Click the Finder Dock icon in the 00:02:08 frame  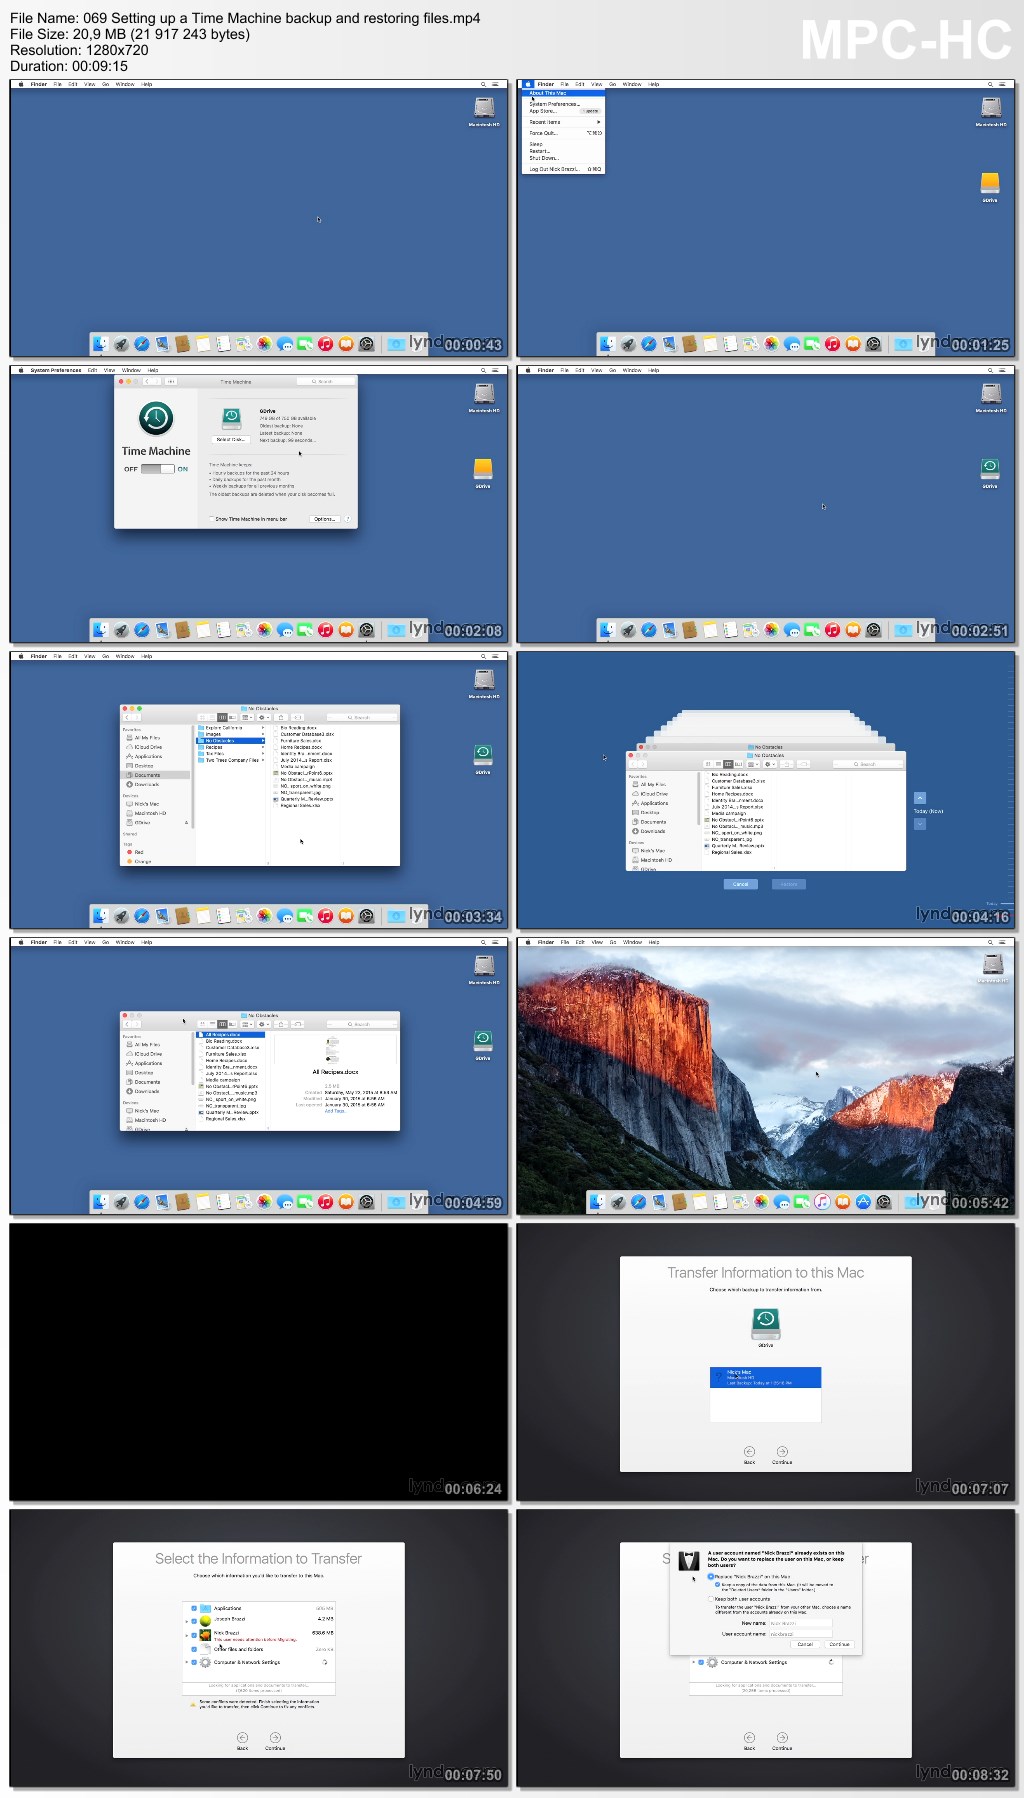(x=100, y=630)
